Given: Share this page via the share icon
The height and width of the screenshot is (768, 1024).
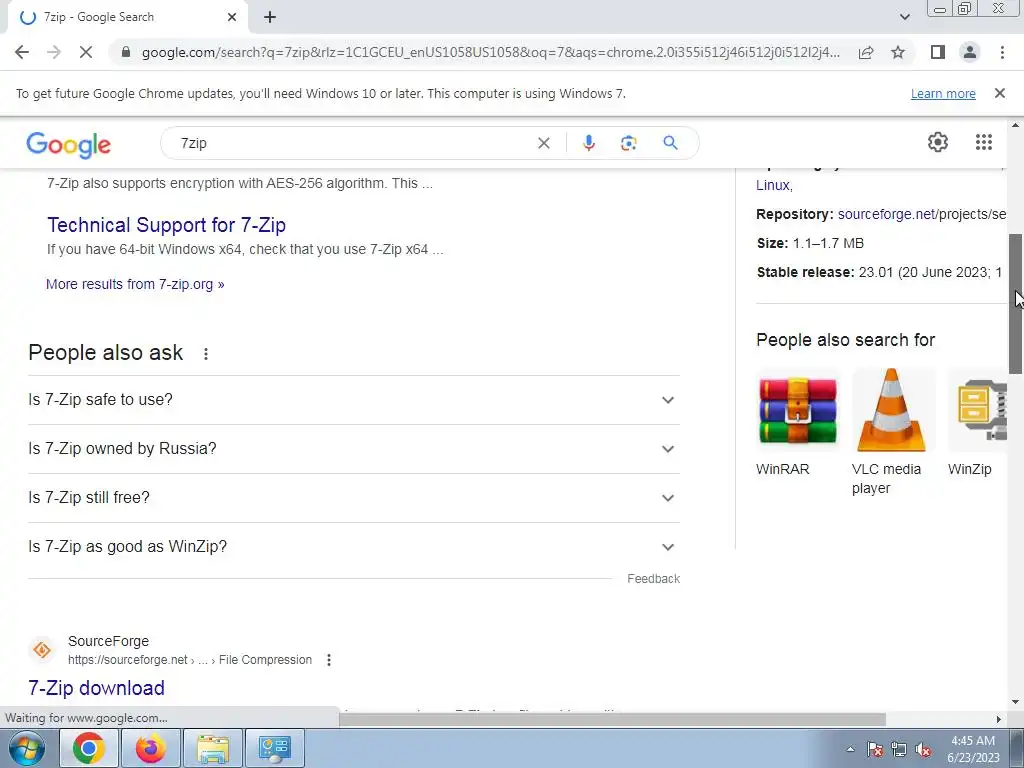Looking at the screenshot, I should (x=866, y=52).
